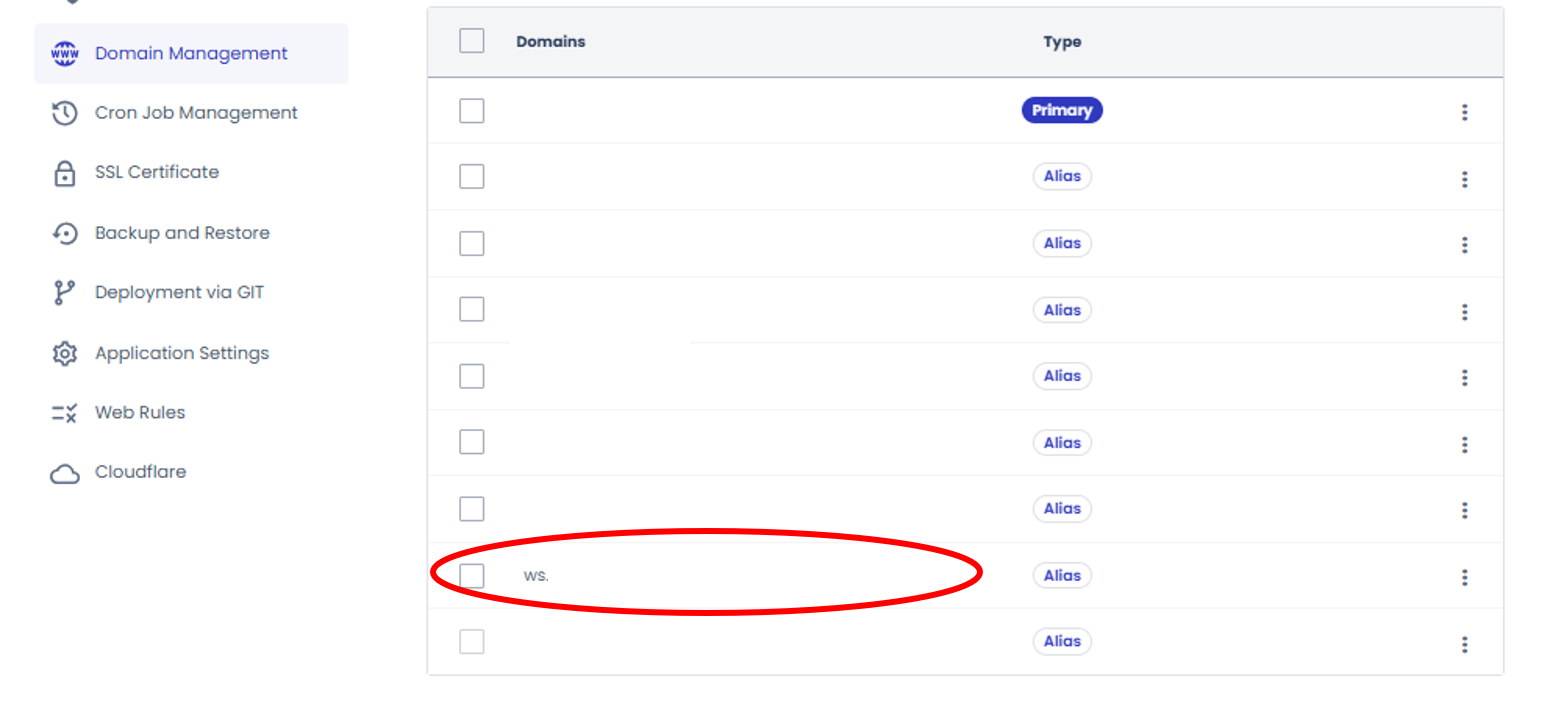Click the Application Settings gear icon

tap(64, 353)
